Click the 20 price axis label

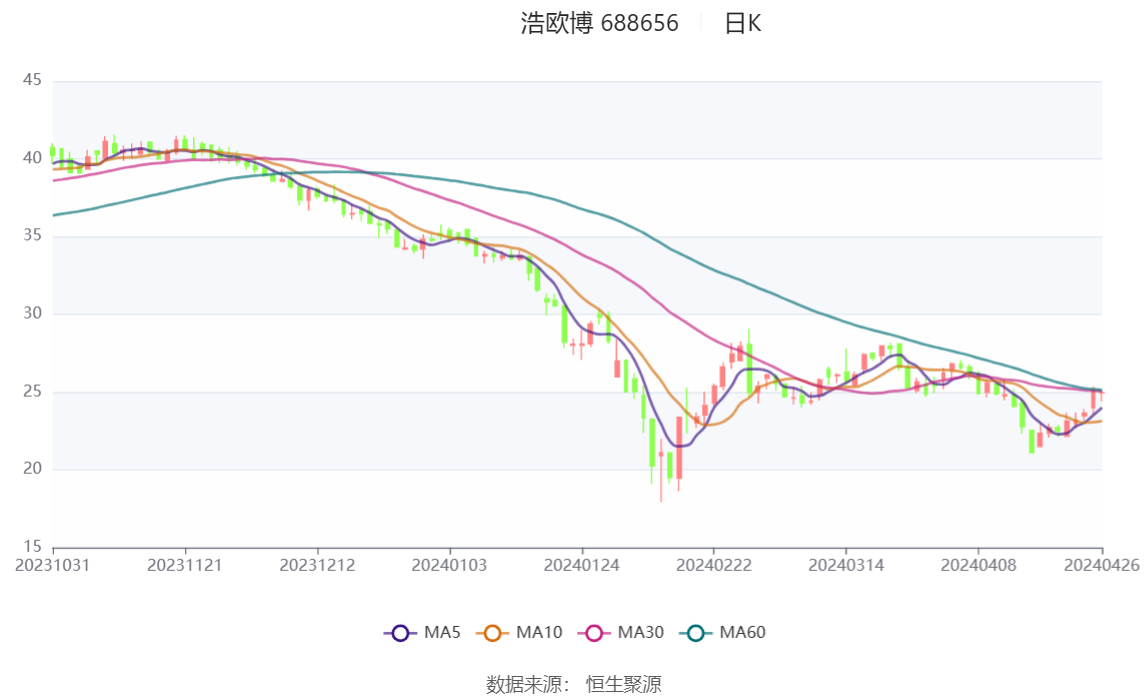pyautogui.click(x=32, y=469)
